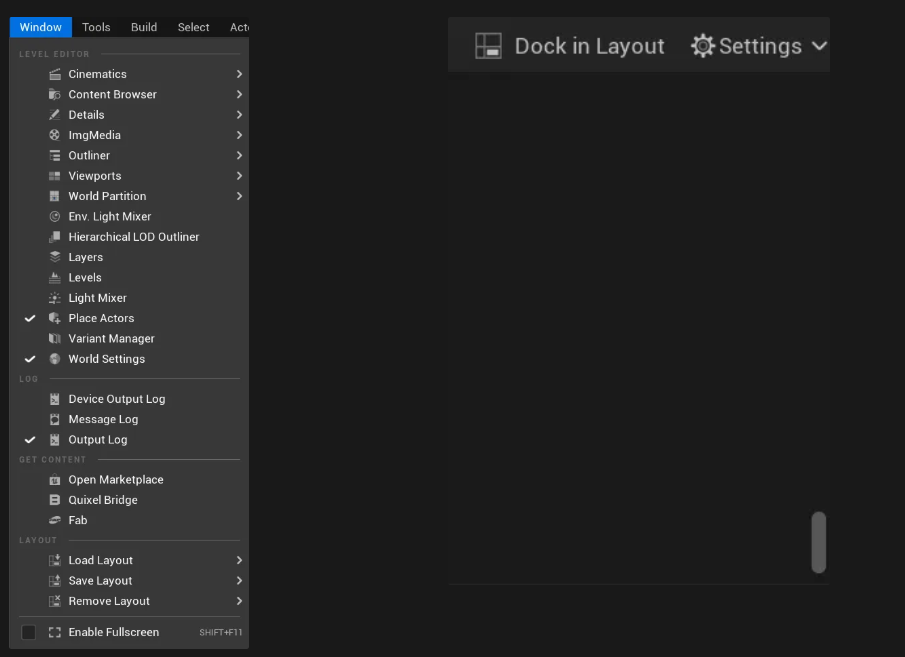The image size is (905, 657).
Task: Uncheck the World Settings checkmark
Action: pyautogui.click(x=30, y=359)
